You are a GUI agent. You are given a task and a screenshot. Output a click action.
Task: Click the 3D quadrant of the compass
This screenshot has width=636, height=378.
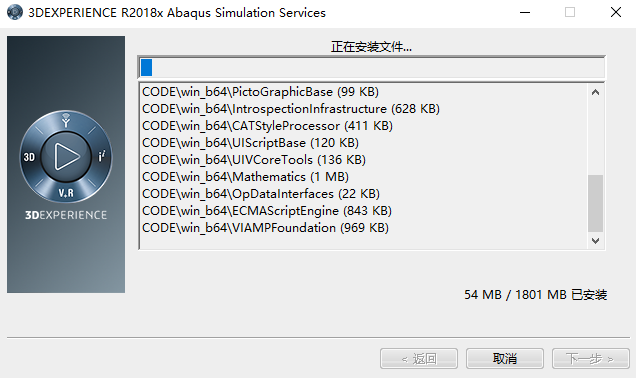[29, 157]
